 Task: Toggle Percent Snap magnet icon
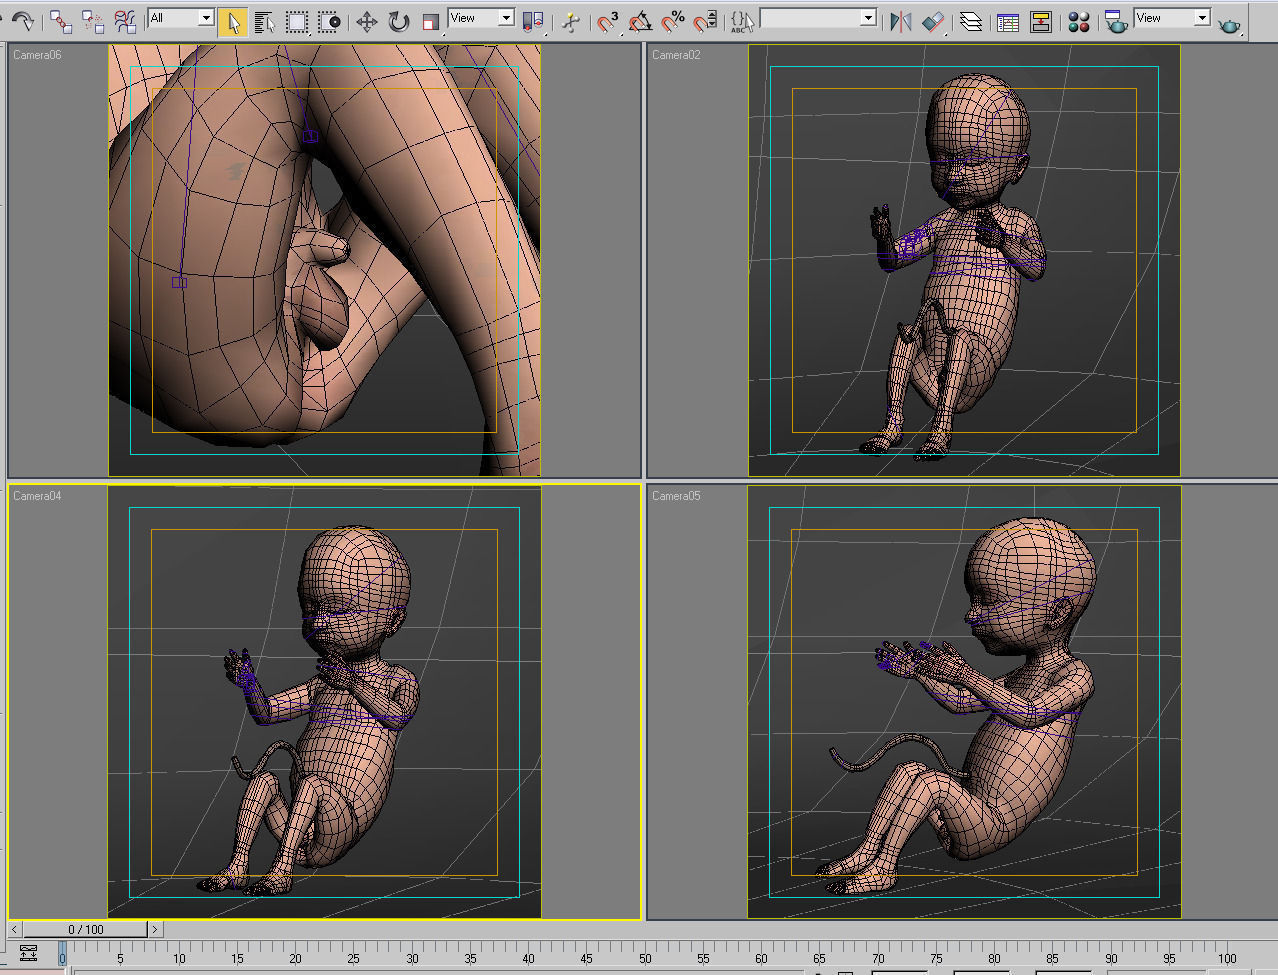pos(673,21)
